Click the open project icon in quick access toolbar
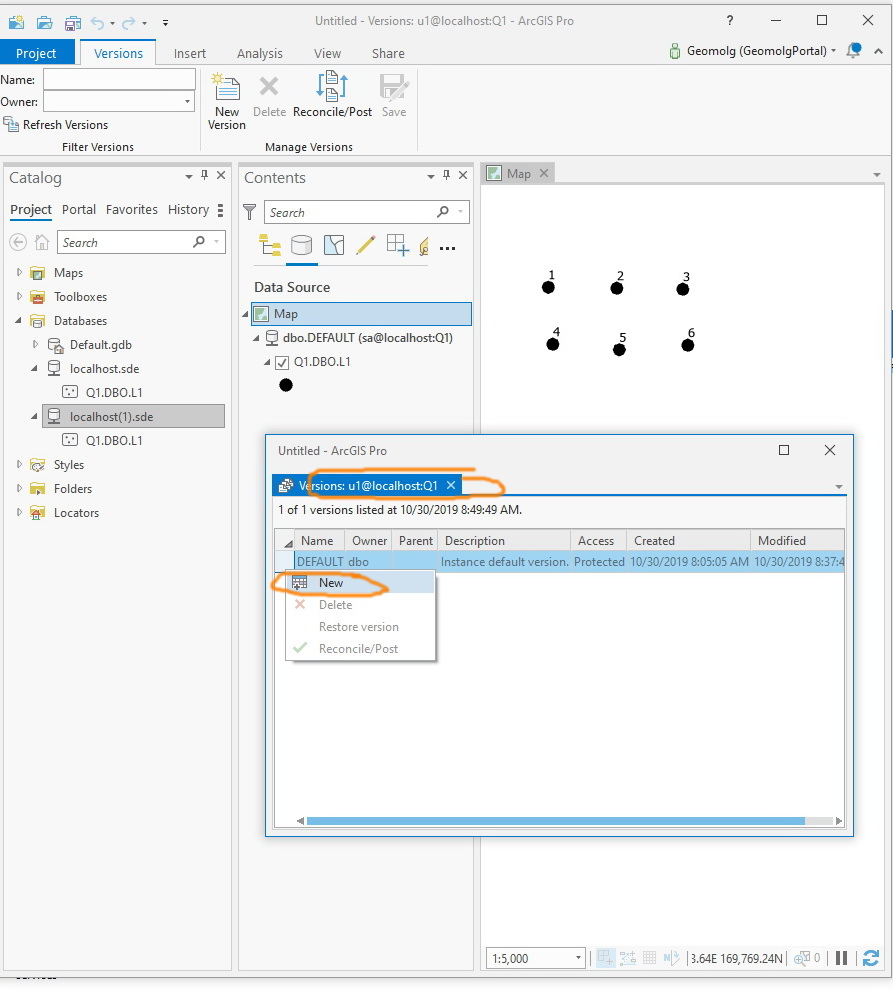Screen dimensions: 893x996 click(x=44, y=23)
